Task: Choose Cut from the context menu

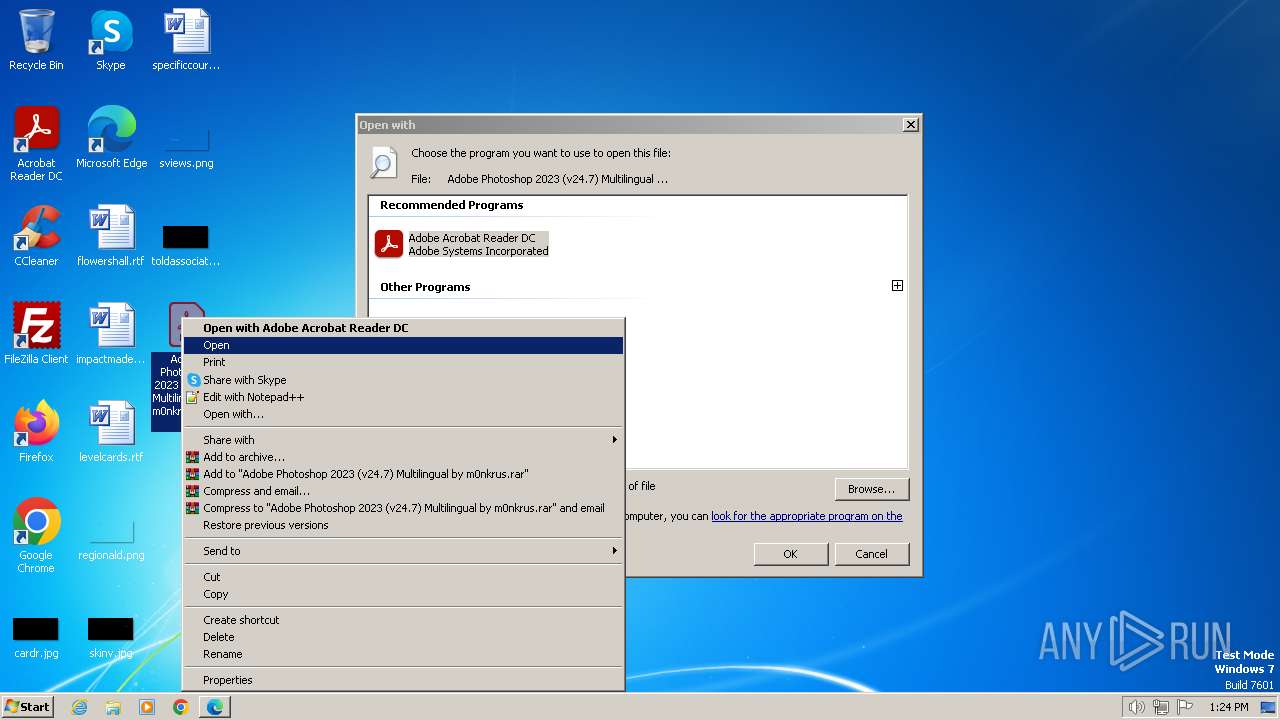Action: pos(402,577)
